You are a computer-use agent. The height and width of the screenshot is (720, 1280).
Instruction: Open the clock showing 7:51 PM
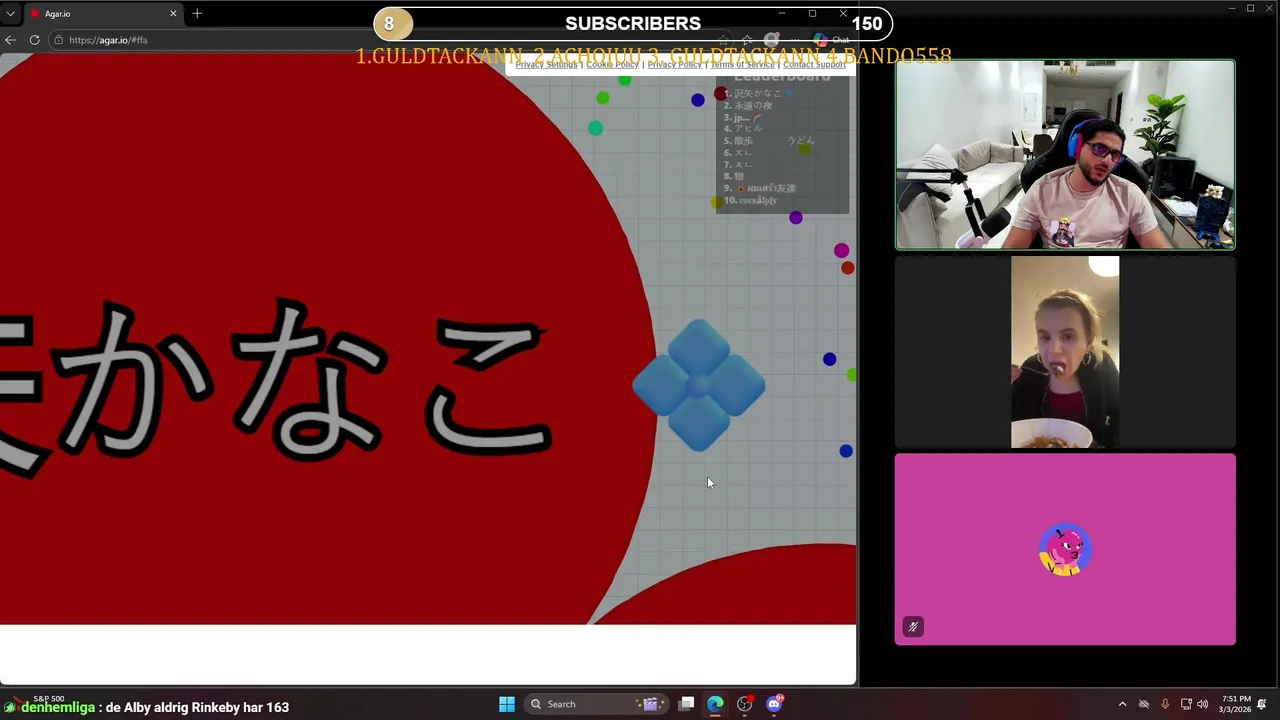pyautogui.click(x=1236, y=704)
